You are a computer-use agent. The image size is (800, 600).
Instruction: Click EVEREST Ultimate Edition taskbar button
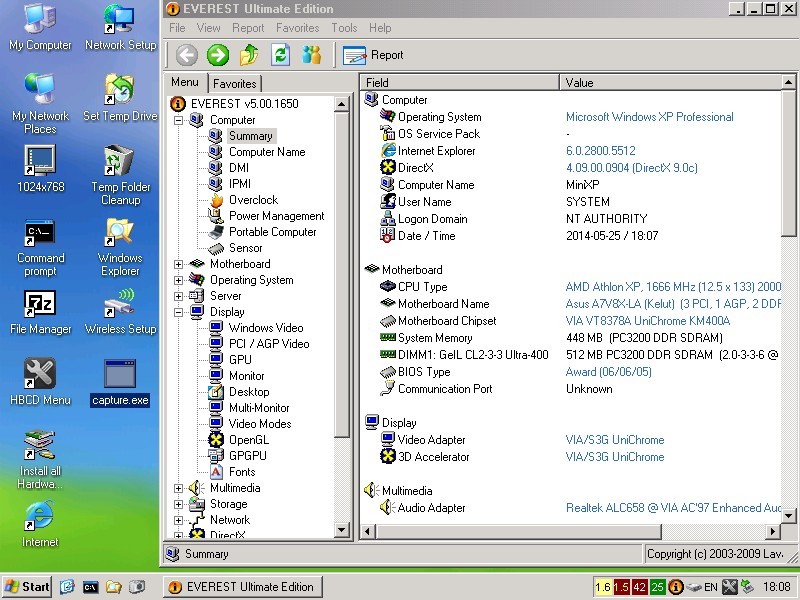[243, 587]
